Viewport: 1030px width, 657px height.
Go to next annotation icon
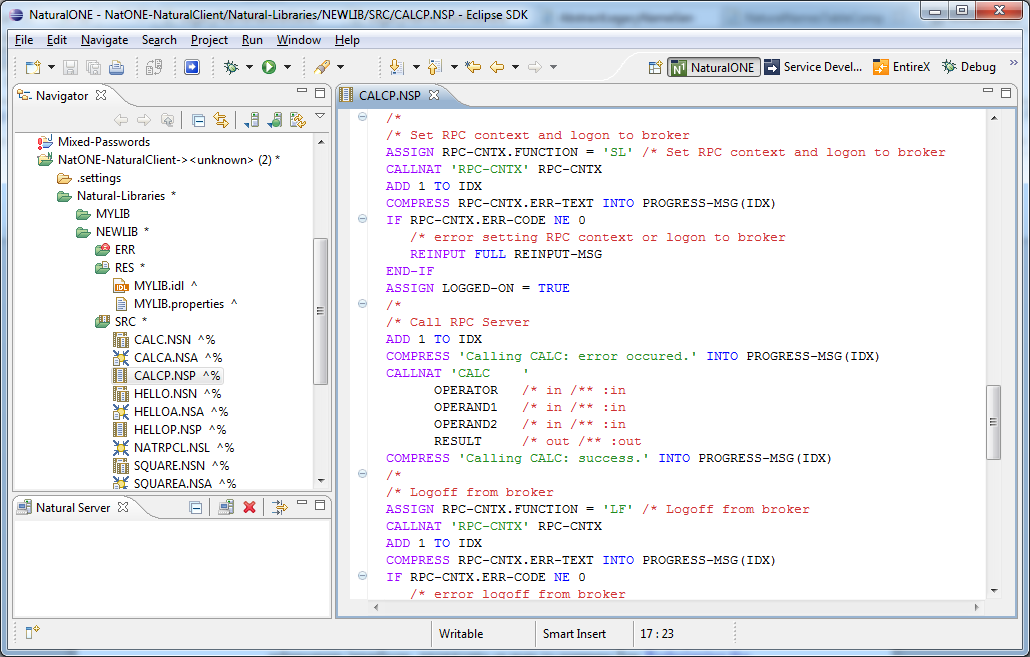tap(396, 67)
